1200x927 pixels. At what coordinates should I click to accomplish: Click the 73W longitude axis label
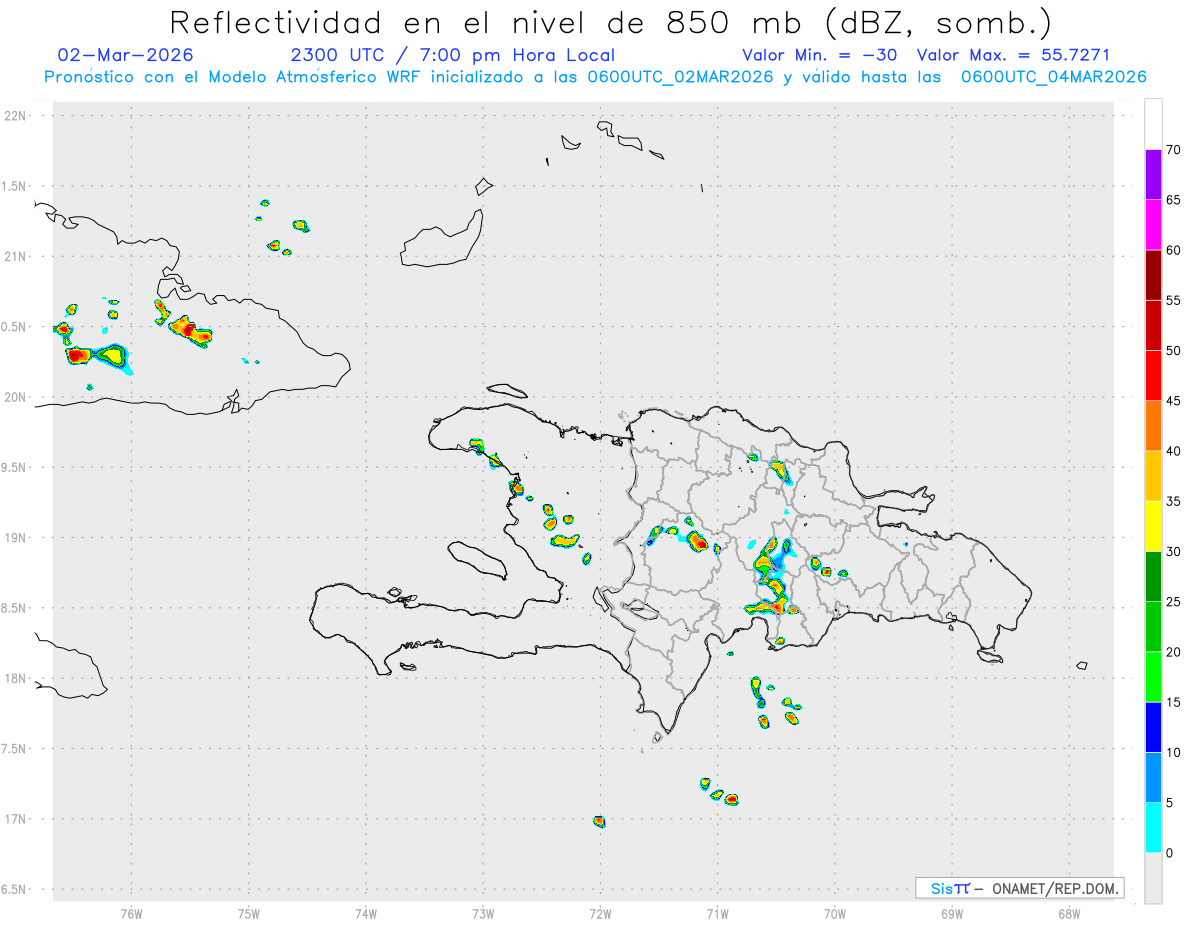483,913
